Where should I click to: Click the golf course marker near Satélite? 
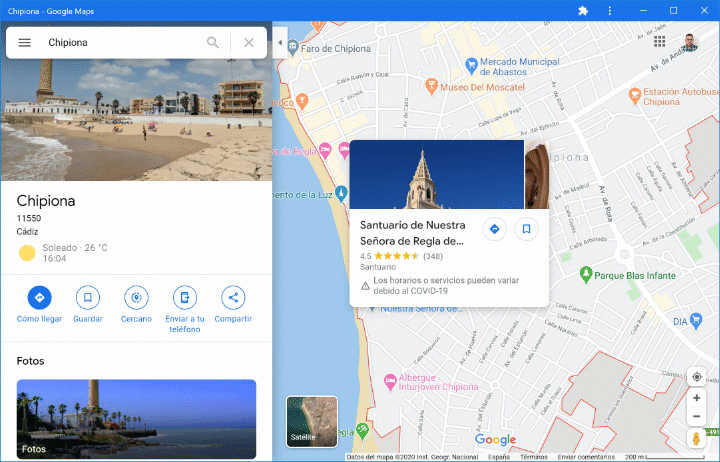(x=363, y=431)
